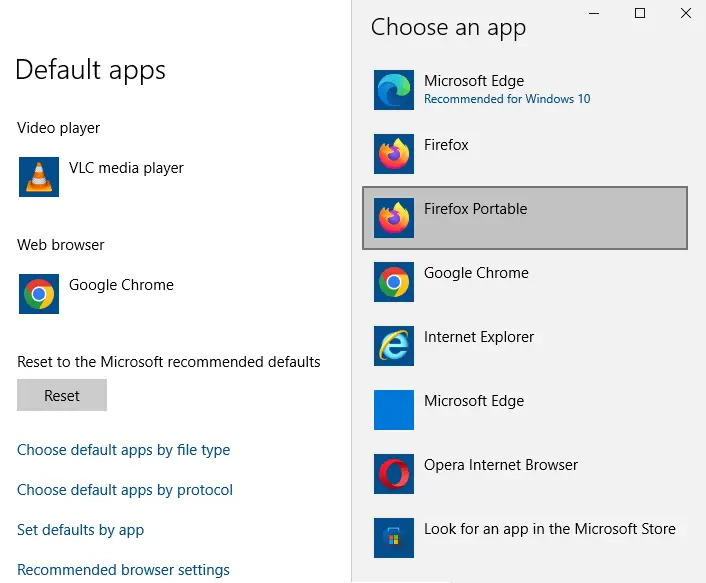Viewport: 706px width, 583px height.
Task: Choose the Opera Internet Browser icon
Action: coord(394,474)
